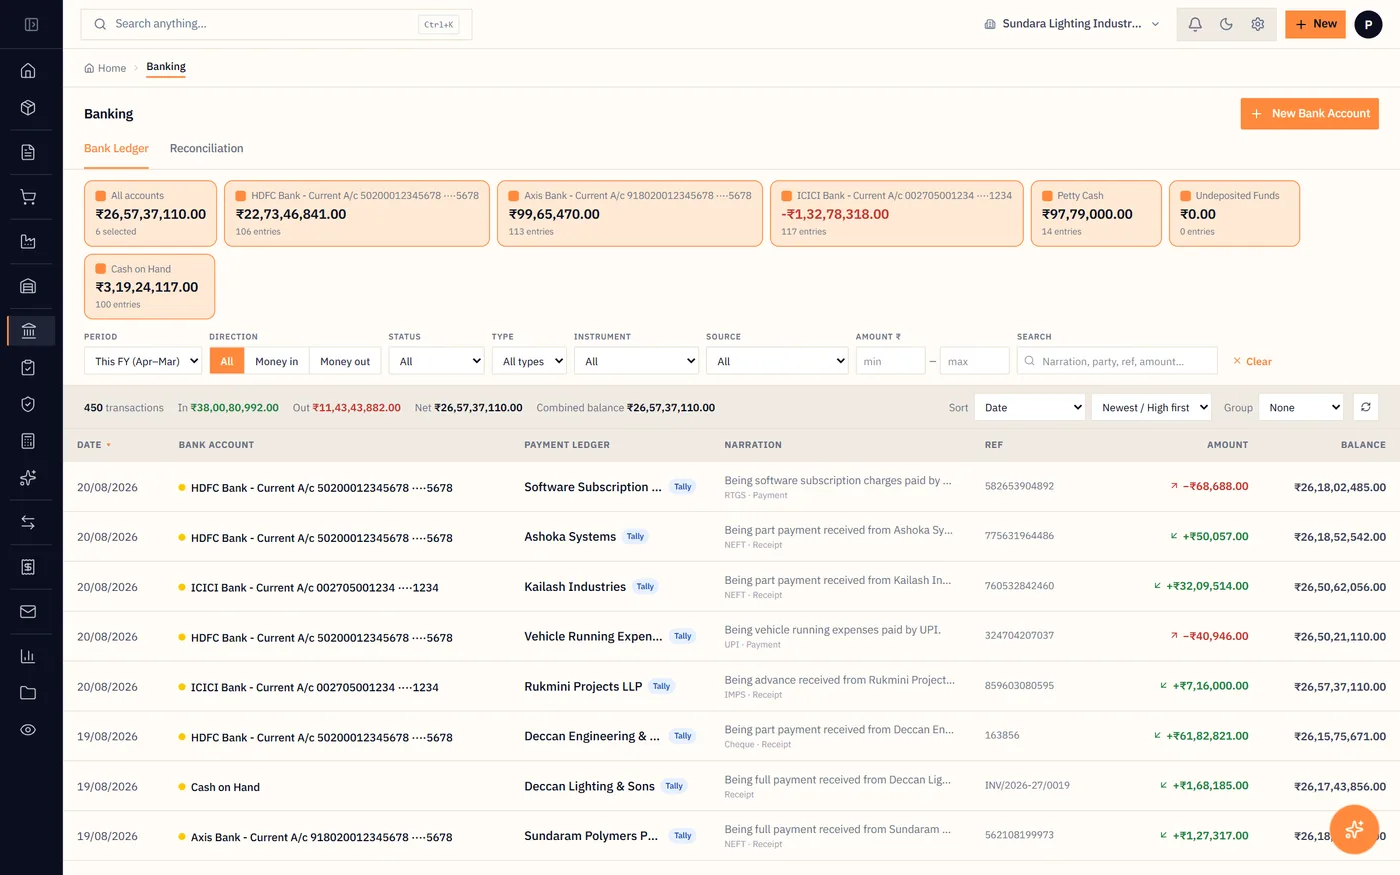Expand the Sundara Lighting company switcher
1400x875 pixels.
(x=1072, y=24)
